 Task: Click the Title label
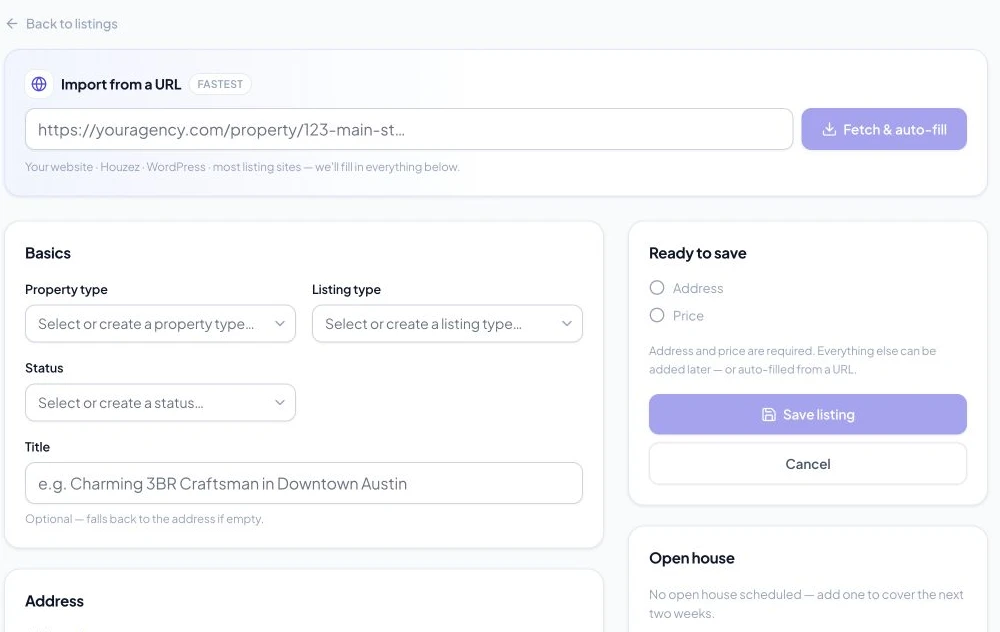[37, 447]
